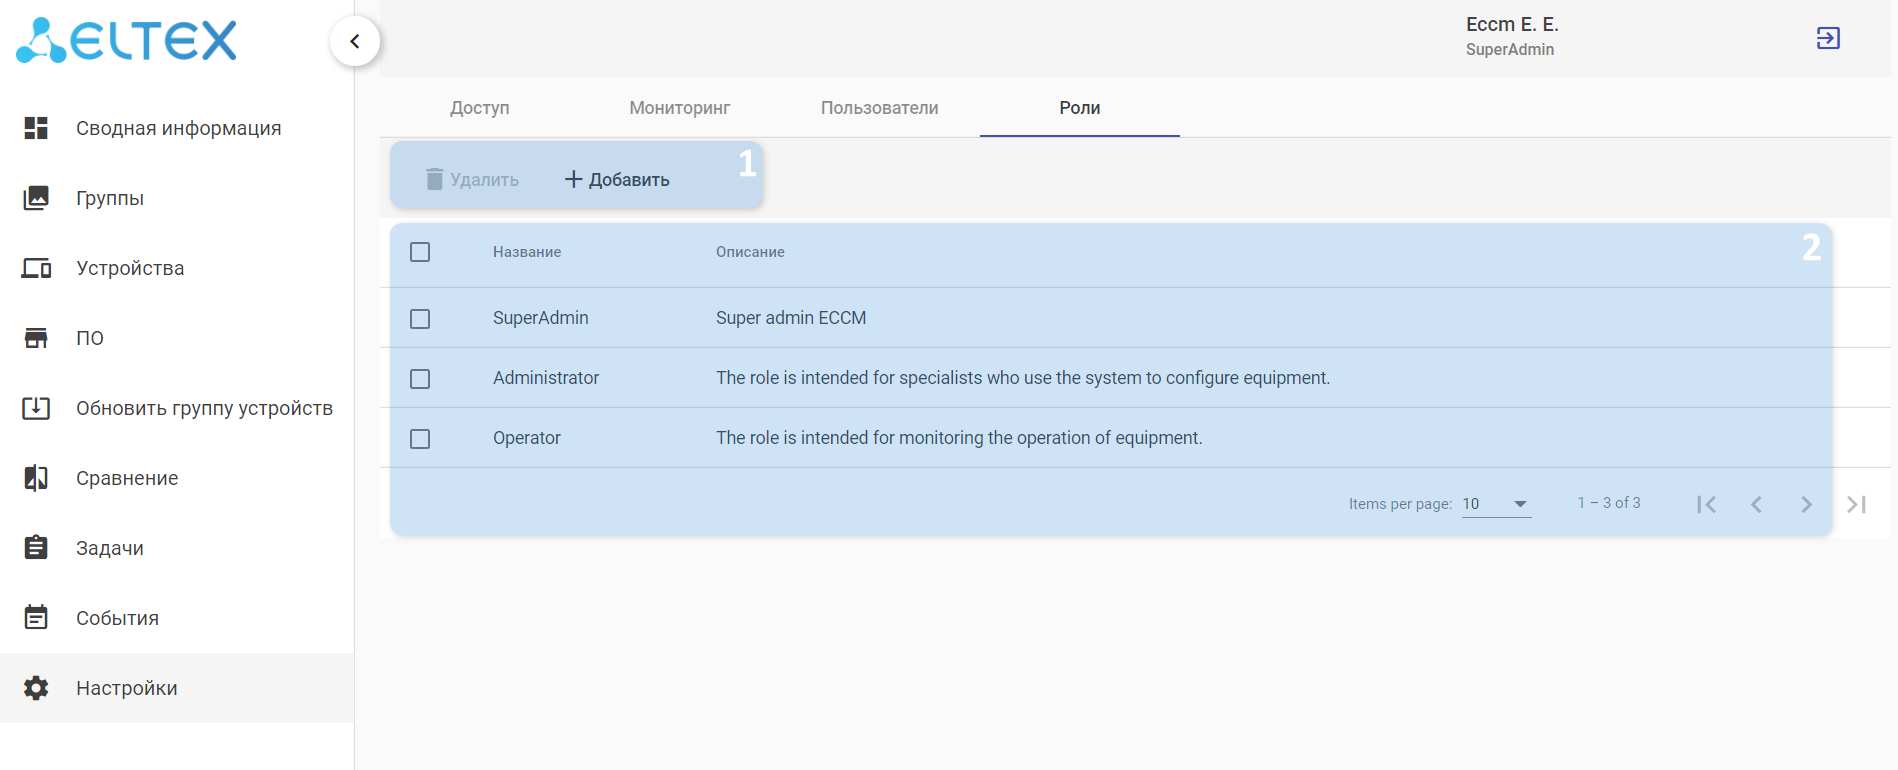
Task: Switch to the Пользователи tab
Action: pyautogui.click(x=879, y=108)
